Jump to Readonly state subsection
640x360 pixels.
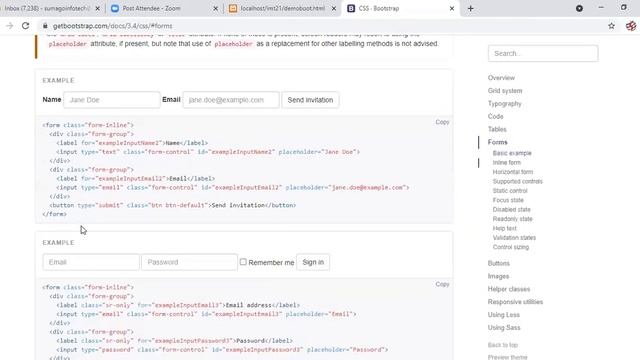tap(513, 219)
